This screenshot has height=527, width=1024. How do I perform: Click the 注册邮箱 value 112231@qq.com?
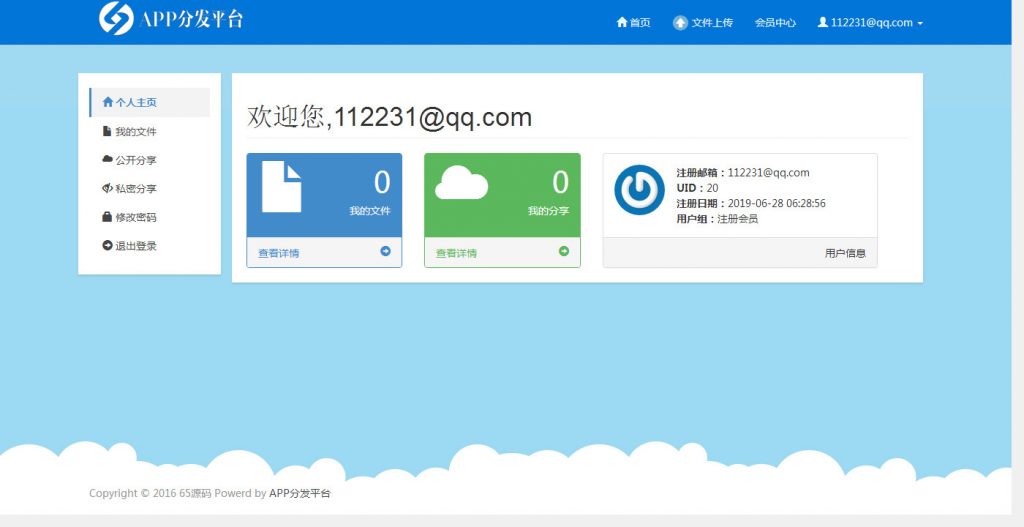769,172
